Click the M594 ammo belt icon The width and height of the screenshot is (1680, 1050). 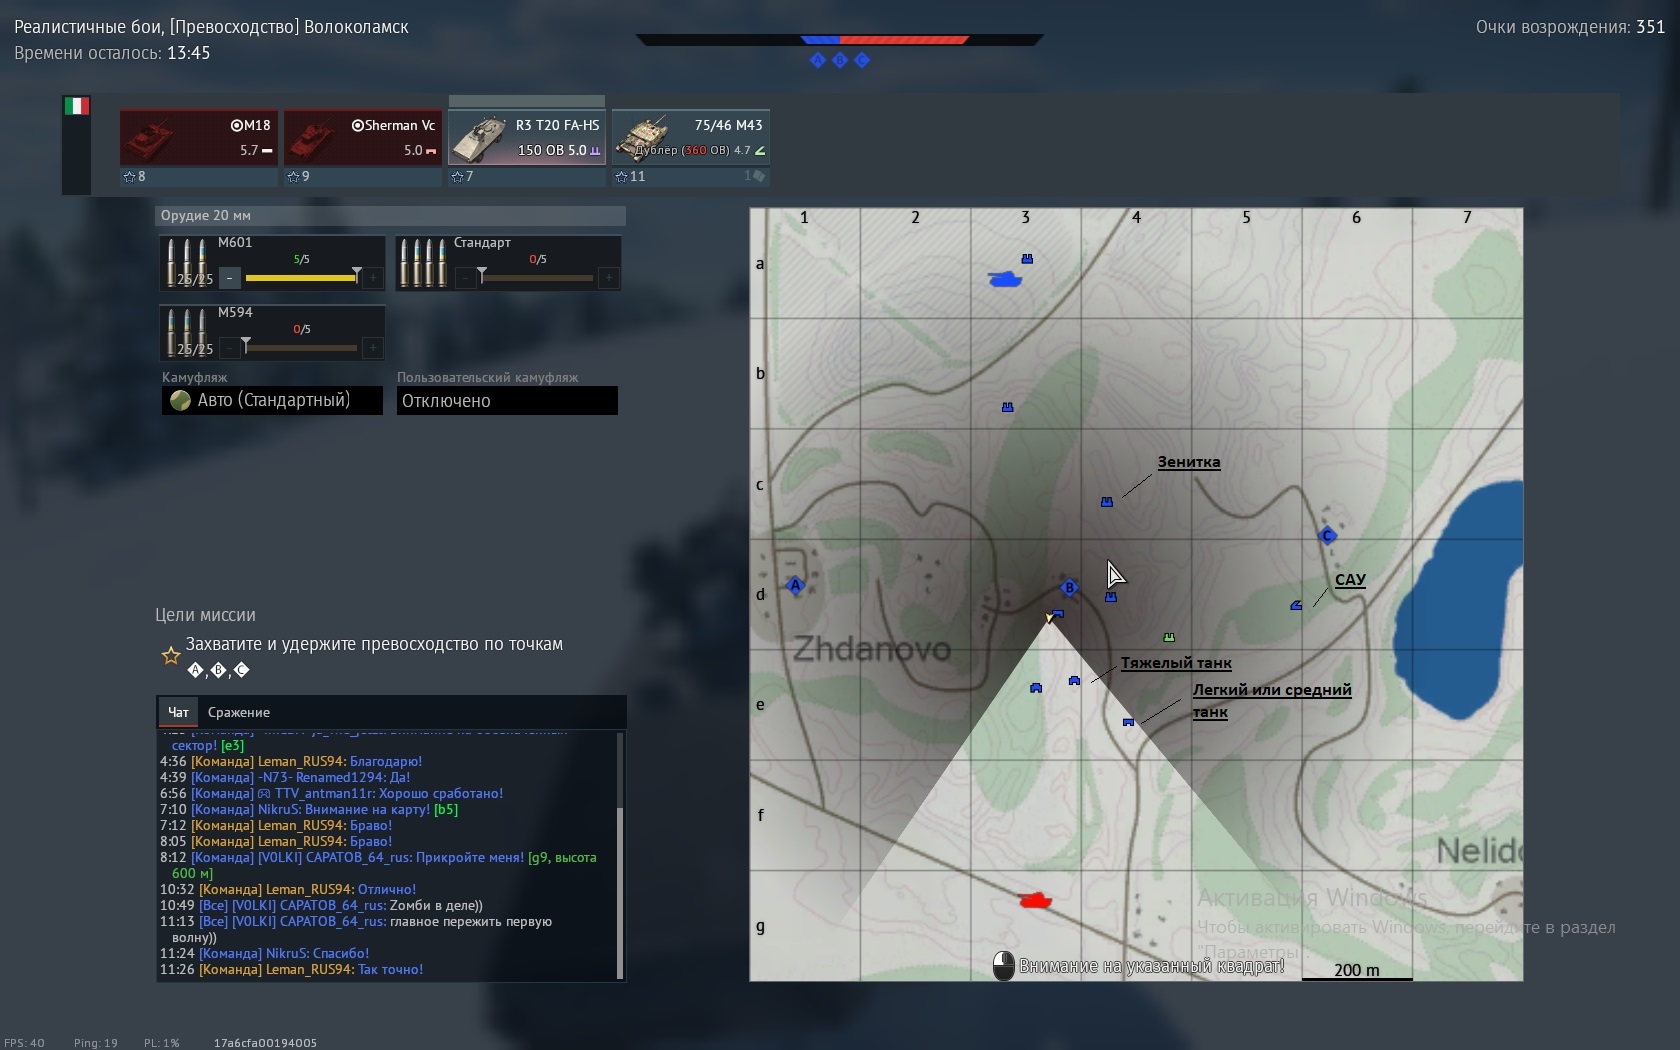(187, 332)
